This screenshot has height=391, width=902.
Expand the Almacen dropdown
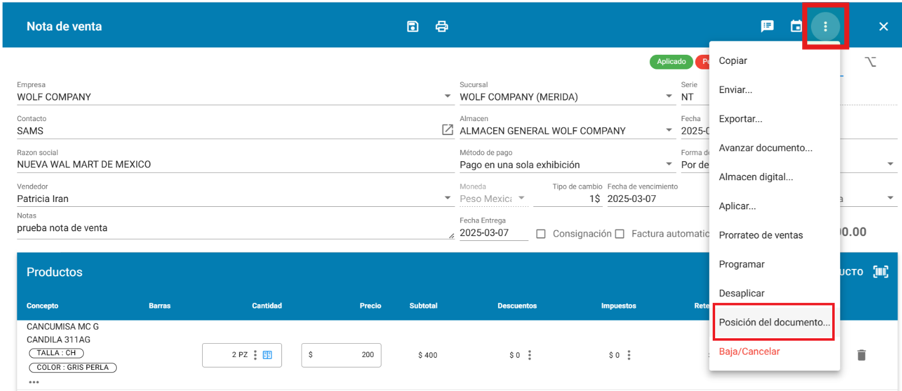[x=669, y=131]
